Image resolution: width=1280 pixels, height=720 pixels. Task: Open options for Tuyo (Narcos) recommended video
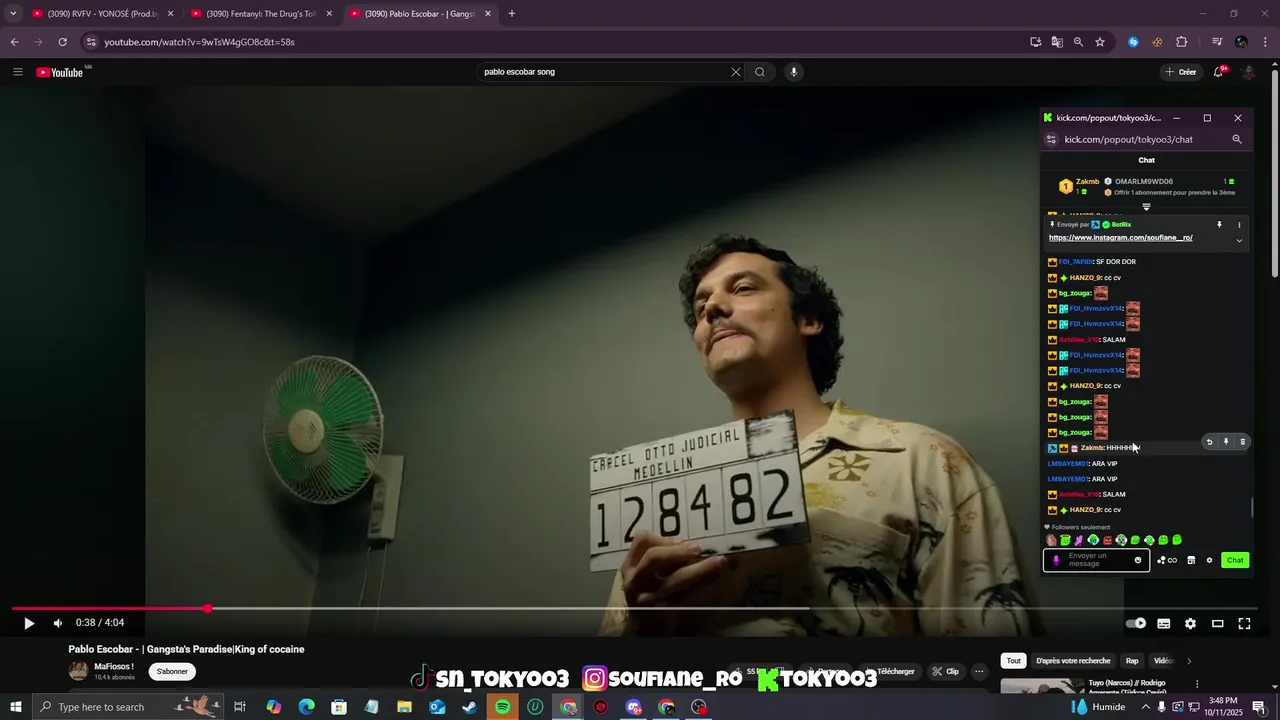1197,684
